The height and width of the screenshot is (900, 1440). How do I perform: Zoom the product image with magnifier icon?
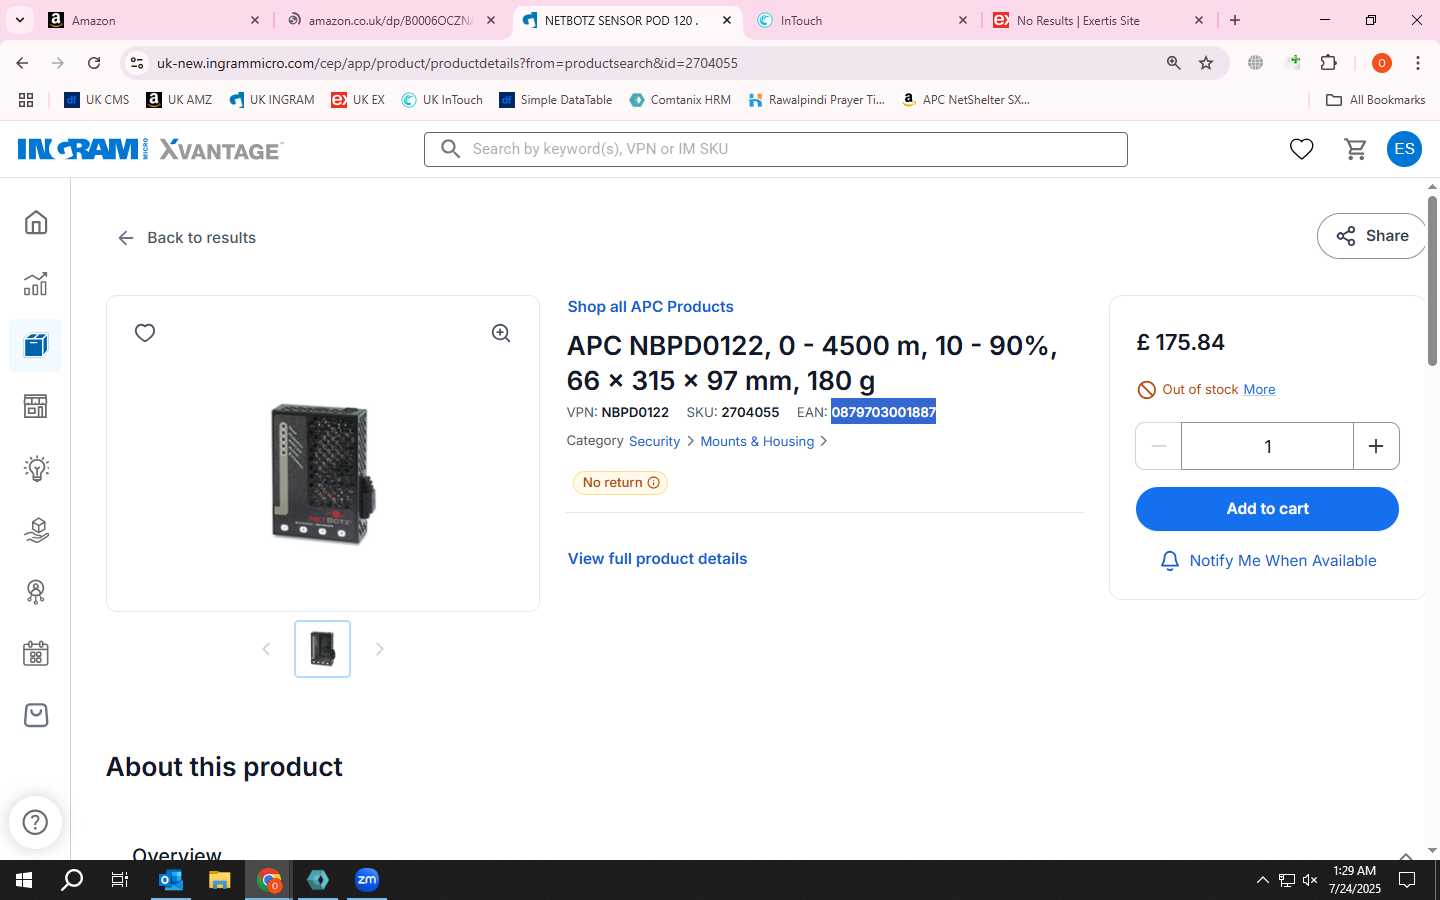pyautogui.click(x=501, y=333)
